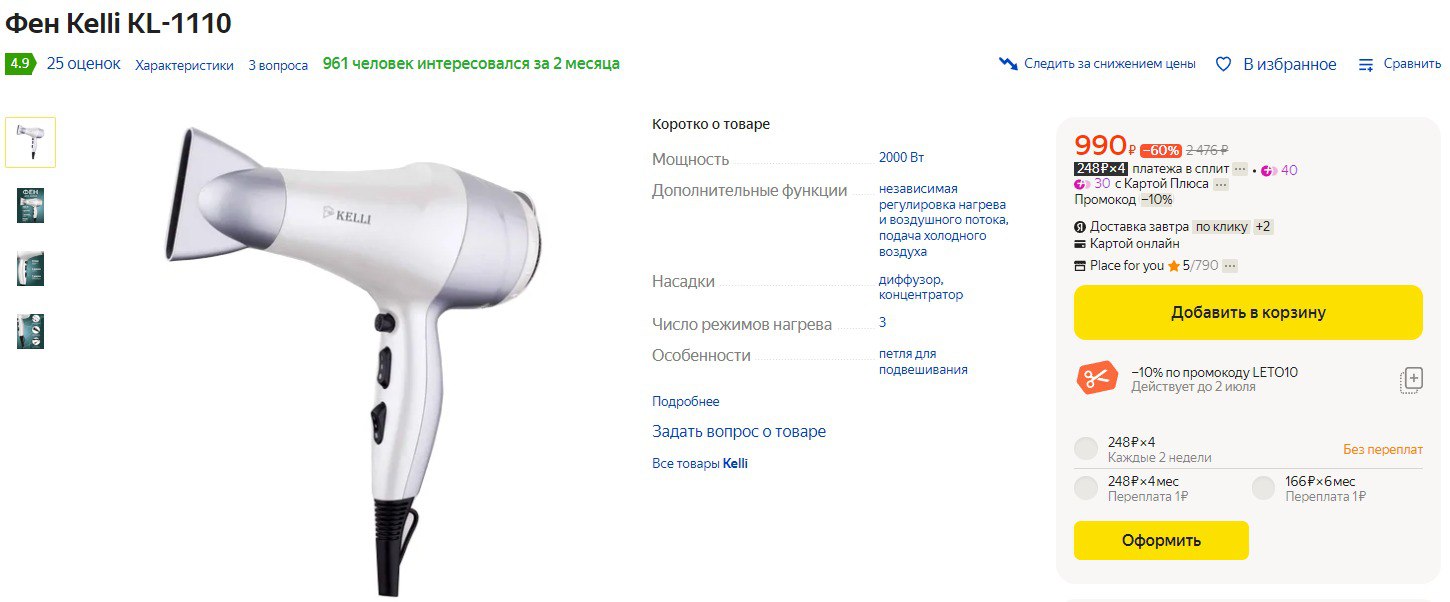Click the green 4.9 rating badge

point(19,63)
